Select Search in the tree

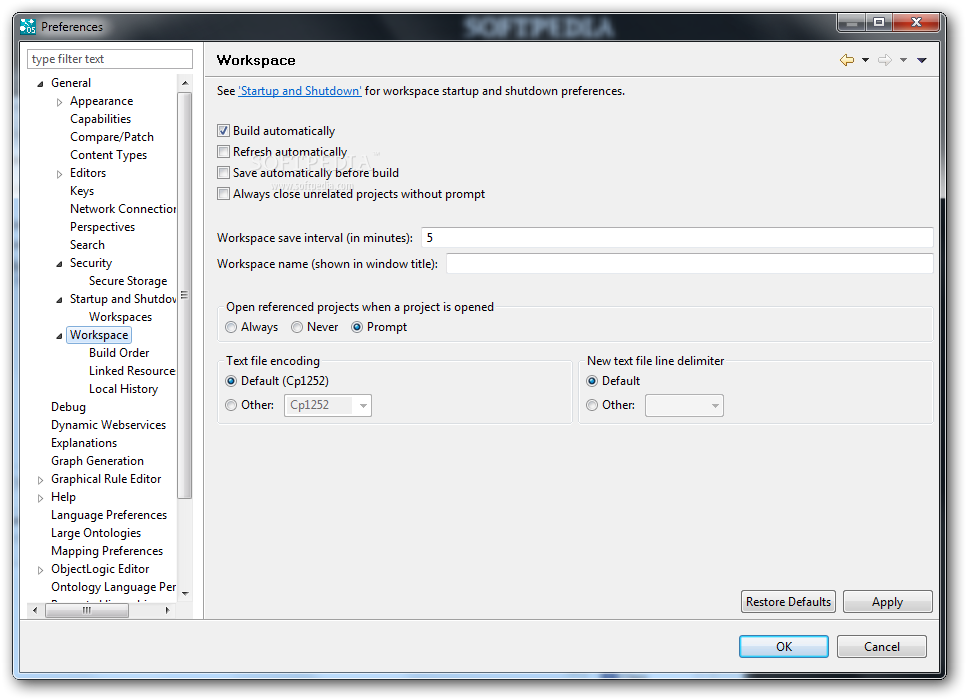coord(88,245)
